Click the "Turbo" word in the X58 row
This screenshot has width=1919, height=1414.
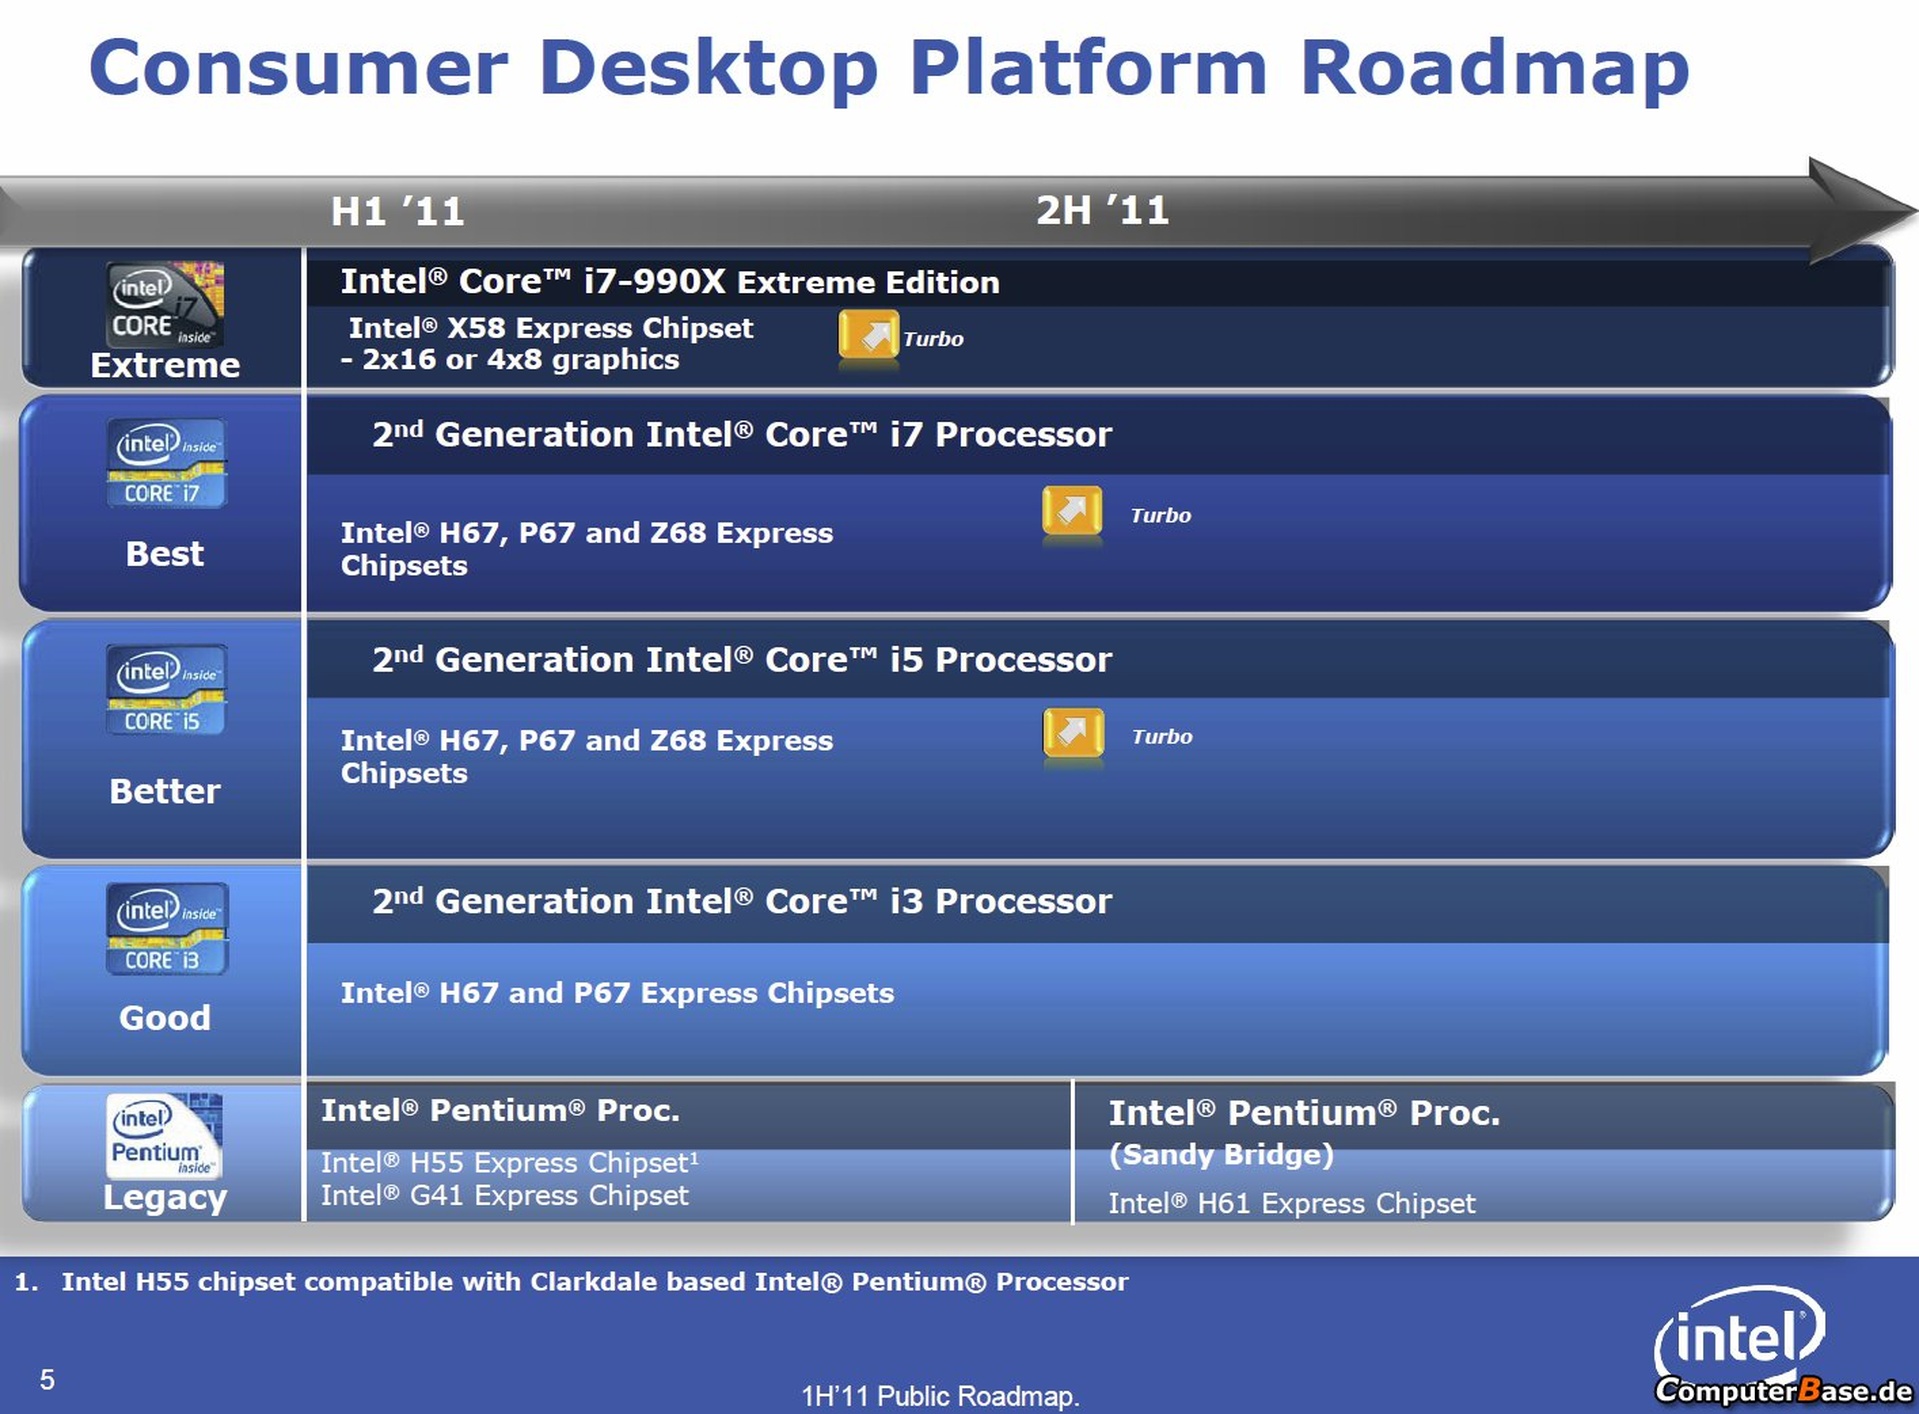pyautogui.click(x=933, y=339)
